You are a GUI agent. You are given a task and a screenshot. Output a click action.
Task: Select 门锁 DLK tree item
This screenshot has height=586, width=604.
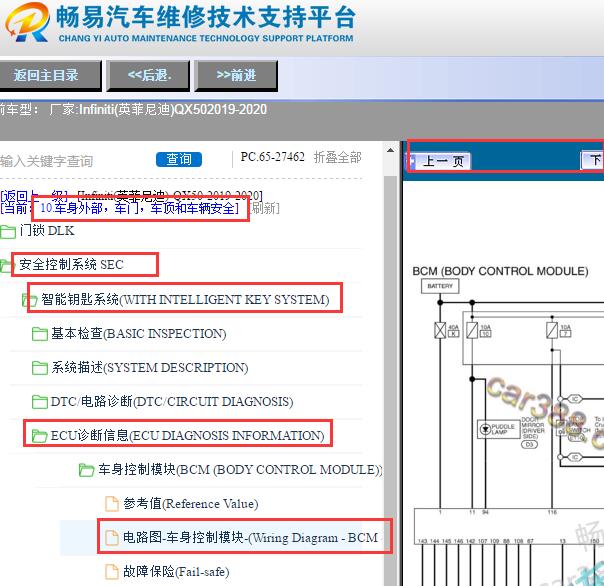click(x=47, y=231)
